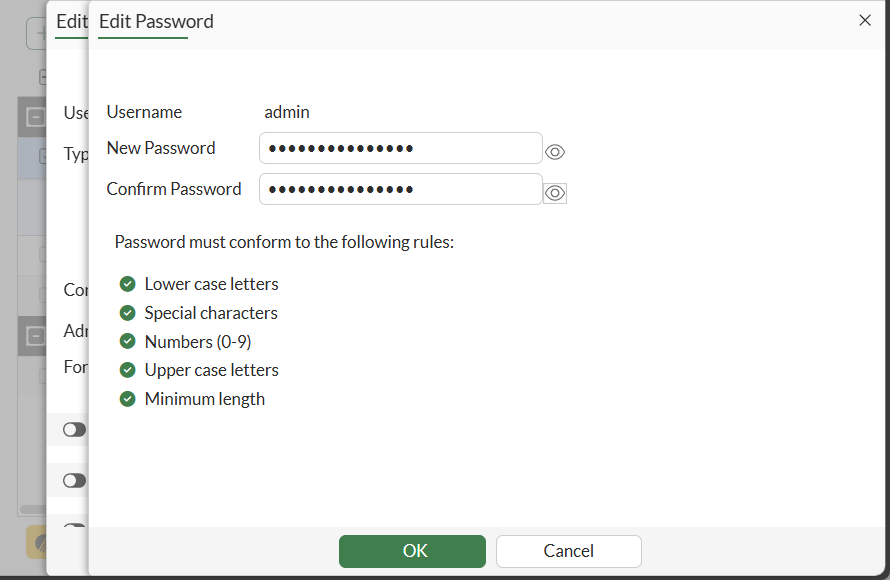
Task: Click the Minimum length check icon
Action: click(127, 399)
